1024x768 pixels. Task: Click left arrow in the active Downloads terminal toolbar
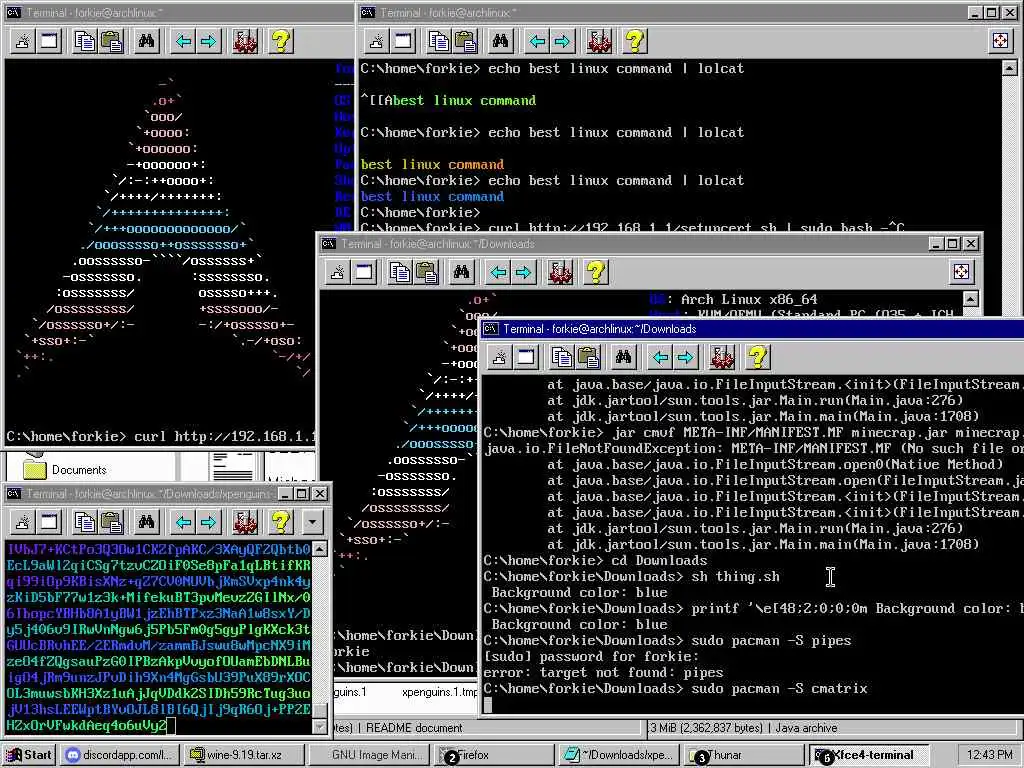tap(660, 357)
